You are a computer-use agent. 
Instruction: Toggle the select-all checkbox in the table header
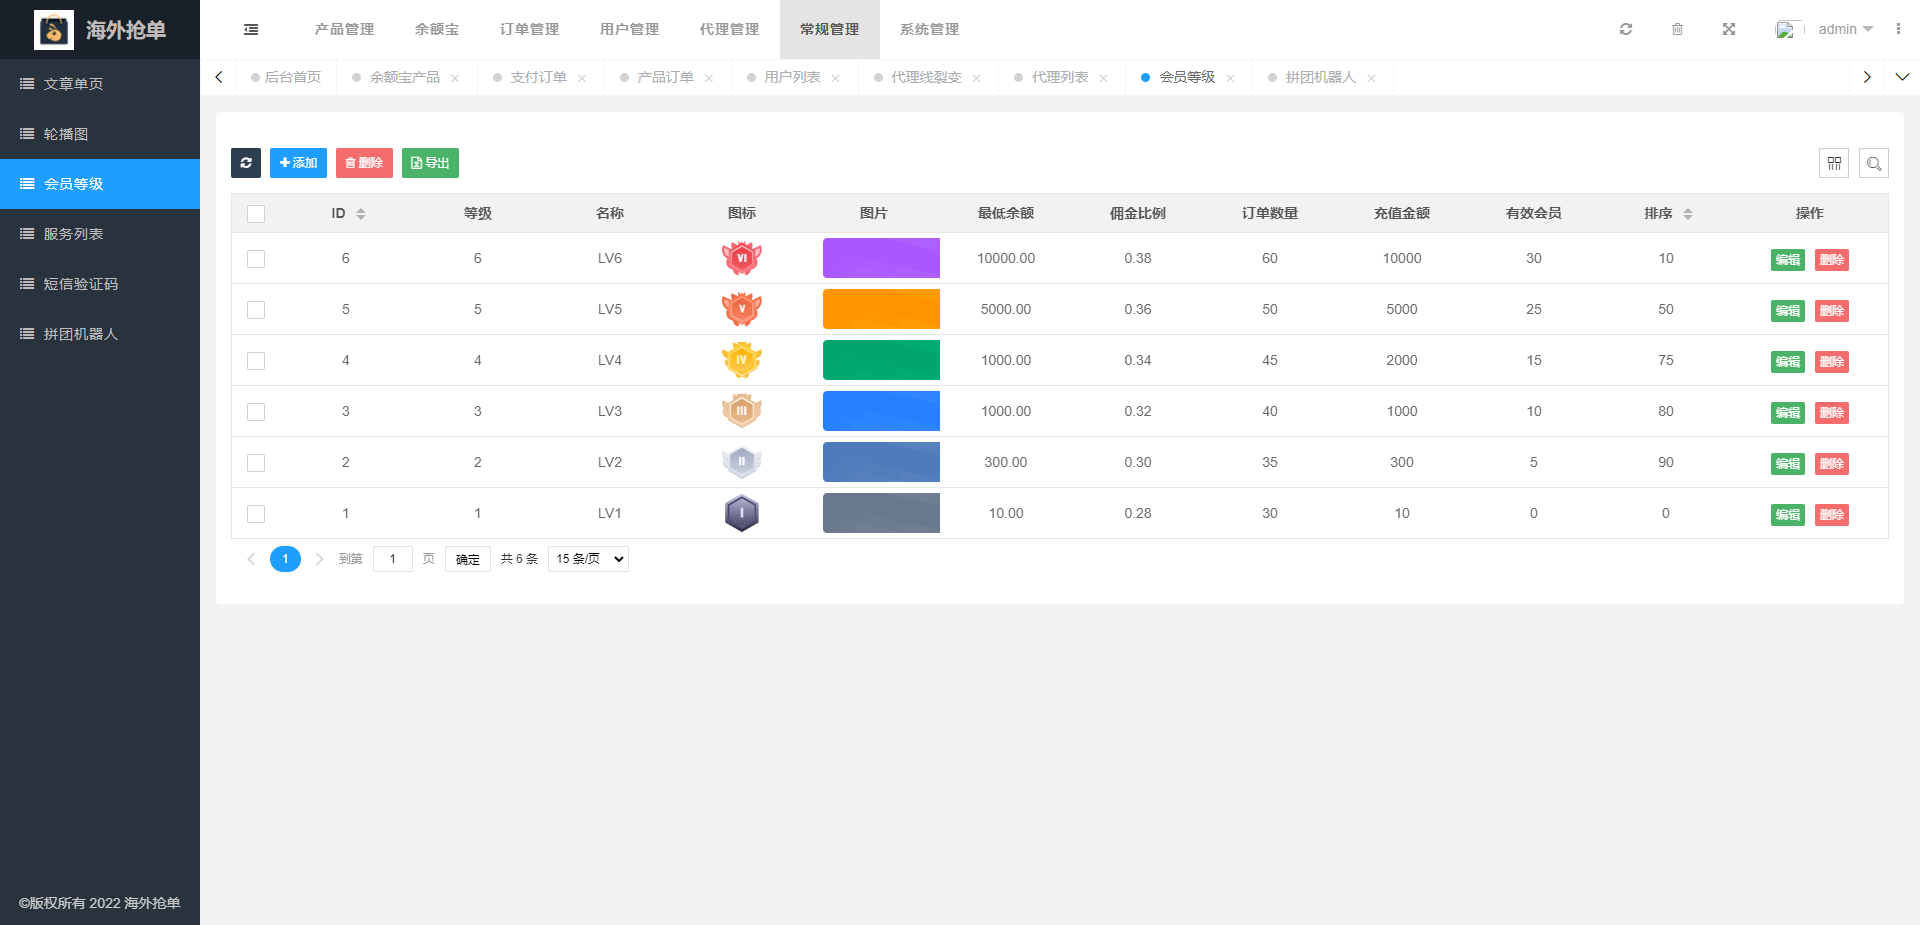(x=256, y=214)
